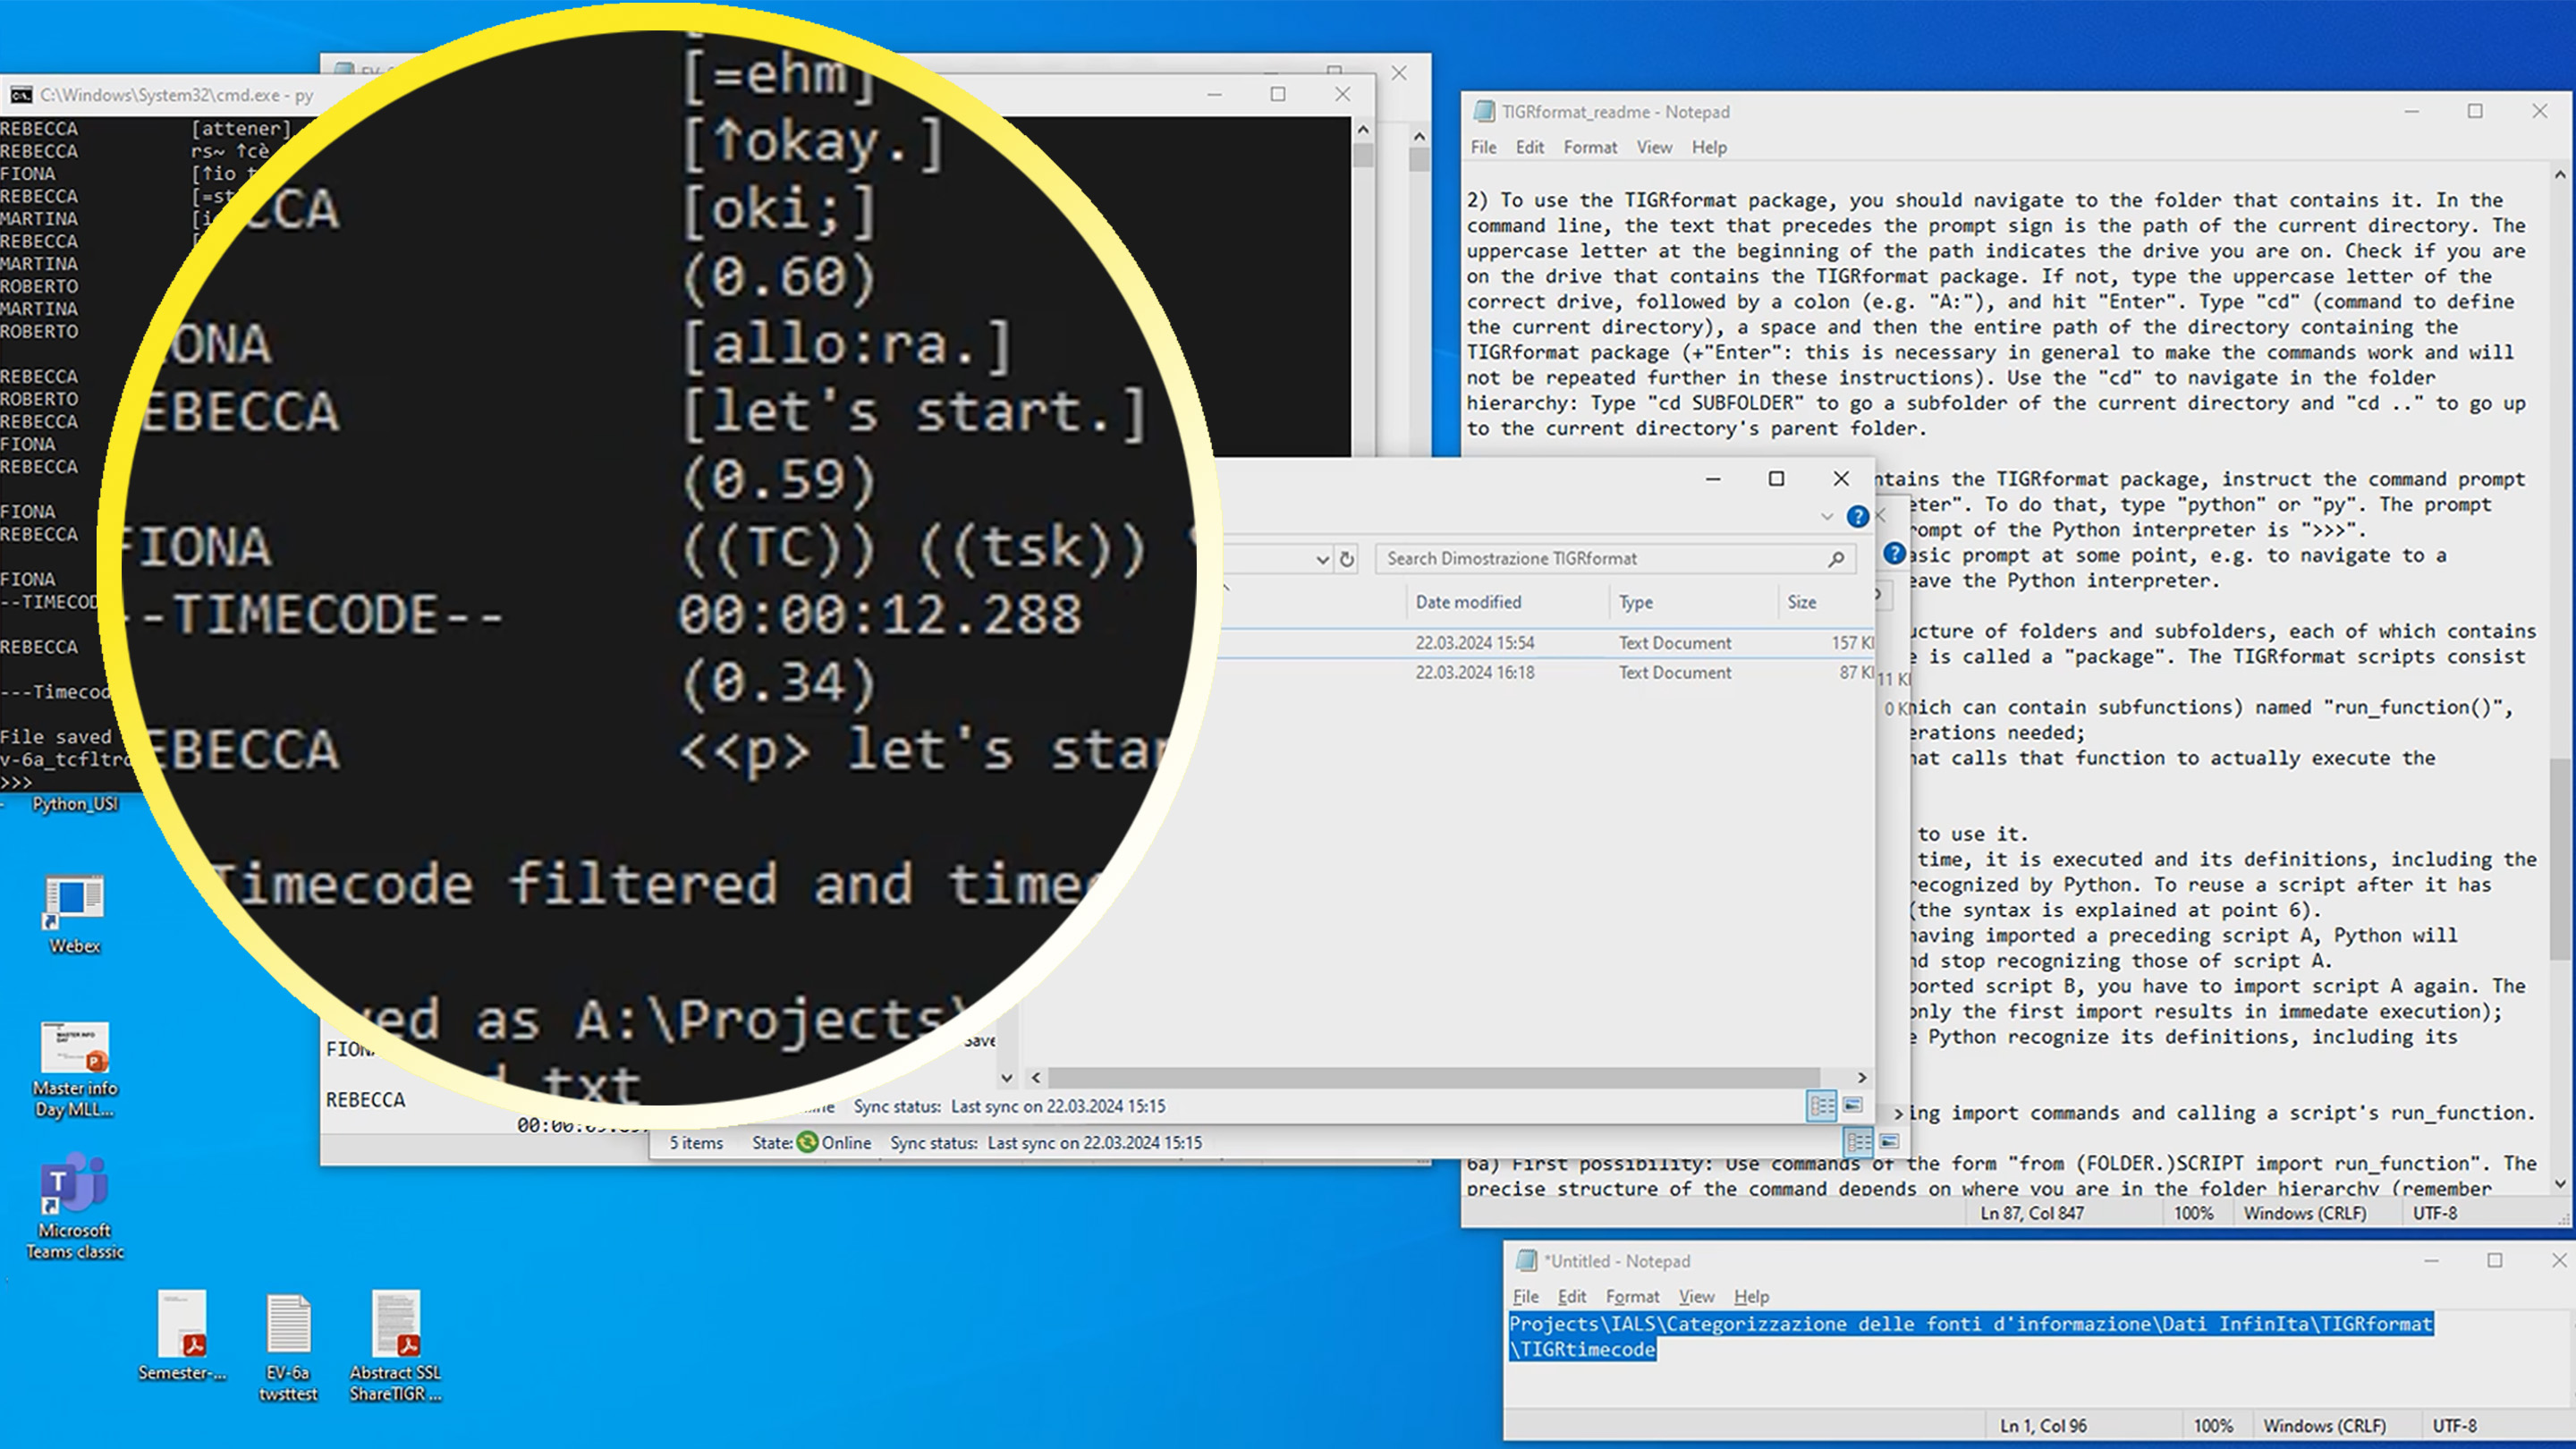Screen dimensions: 2576x1449
Task: Click 'UTF-8' in Untitled Notepad status bar
Action: pyautogui.click(x=2455, y=1425)
